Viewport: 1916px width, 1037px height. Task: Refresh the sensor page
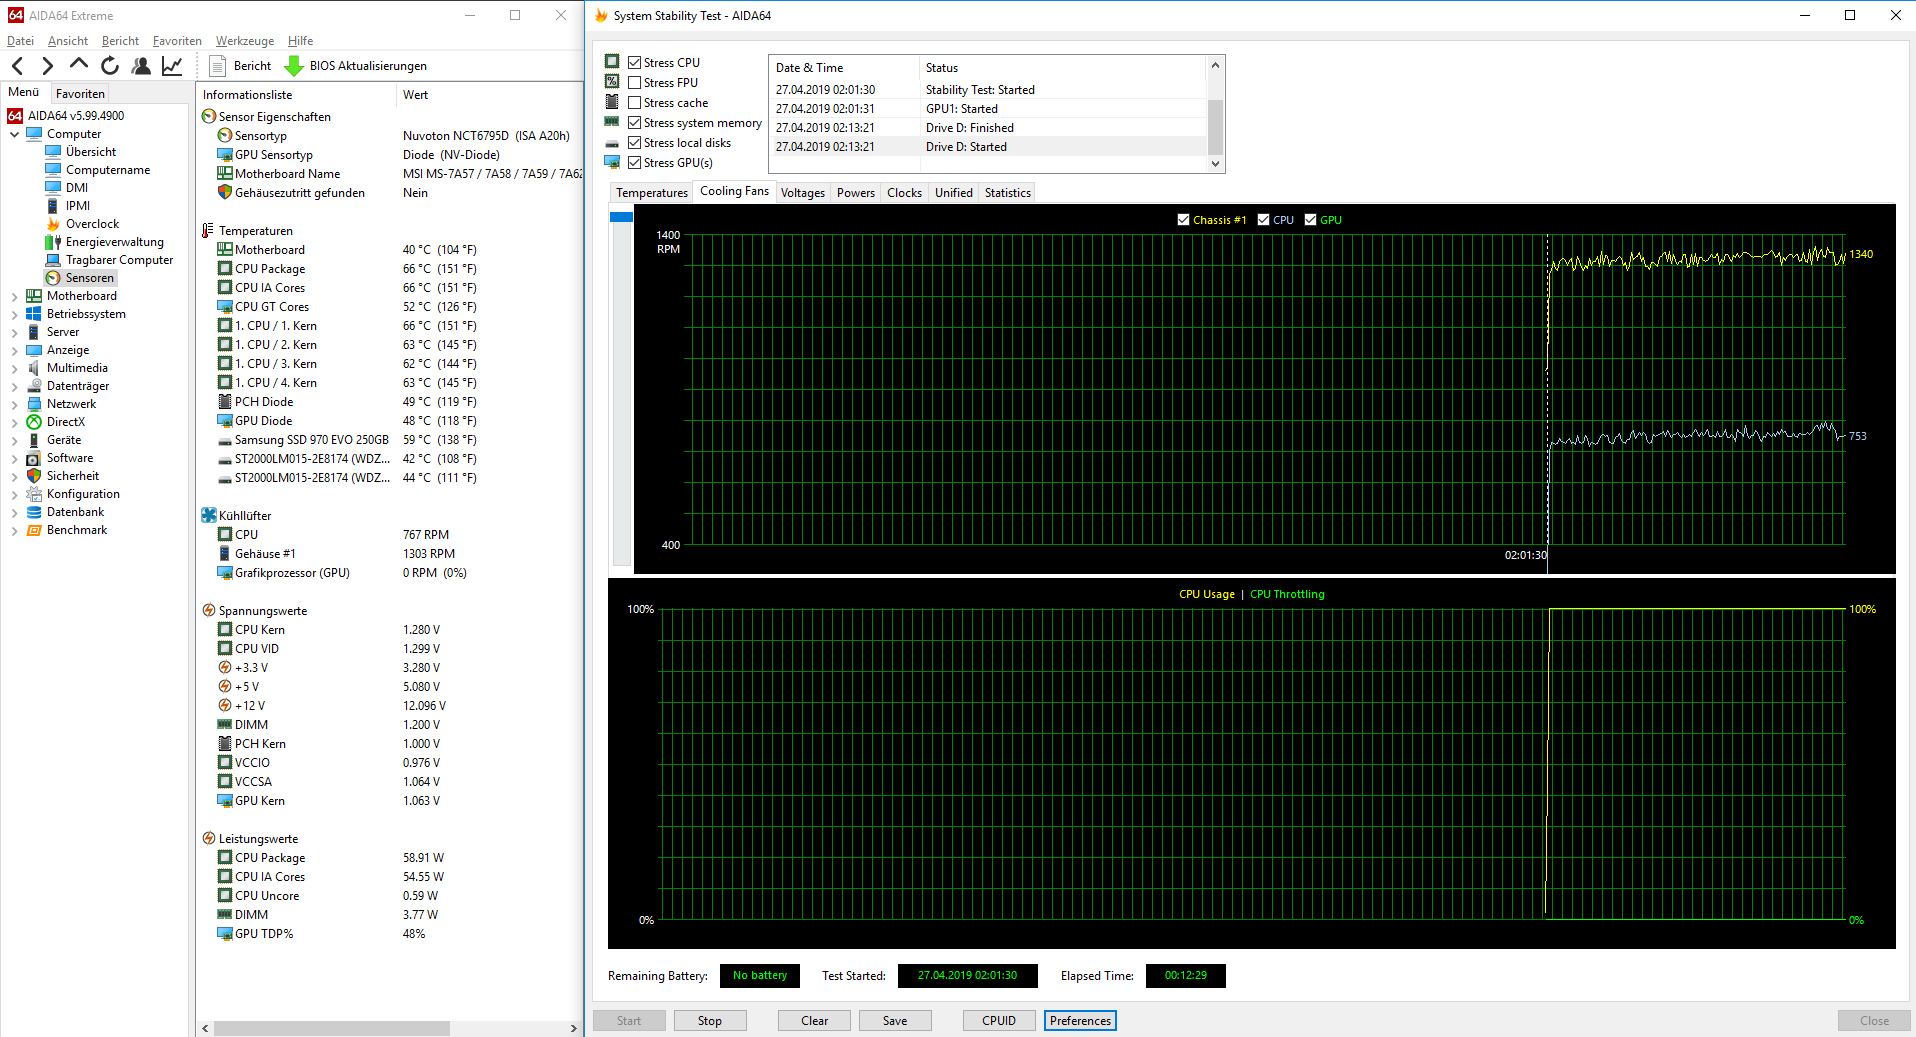(110, 66)
